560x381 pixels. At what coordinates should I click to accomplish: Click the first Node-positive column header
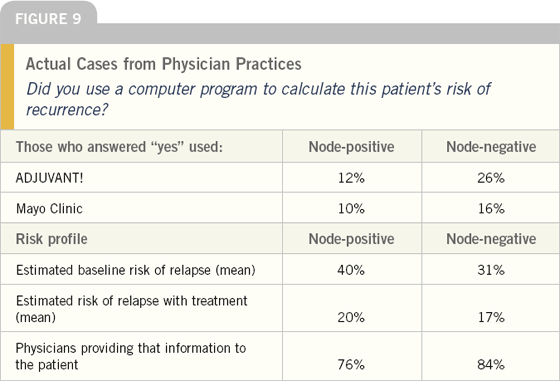point(351,147)
